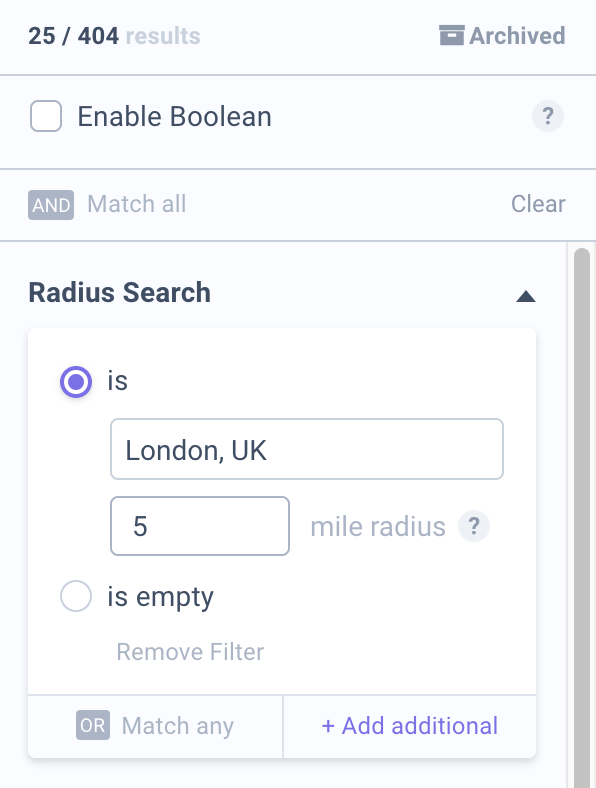This screenshot has height=788, width=596.
Task: Tick the Enable Boolean checkbox
Action: [x=46, y=116]
